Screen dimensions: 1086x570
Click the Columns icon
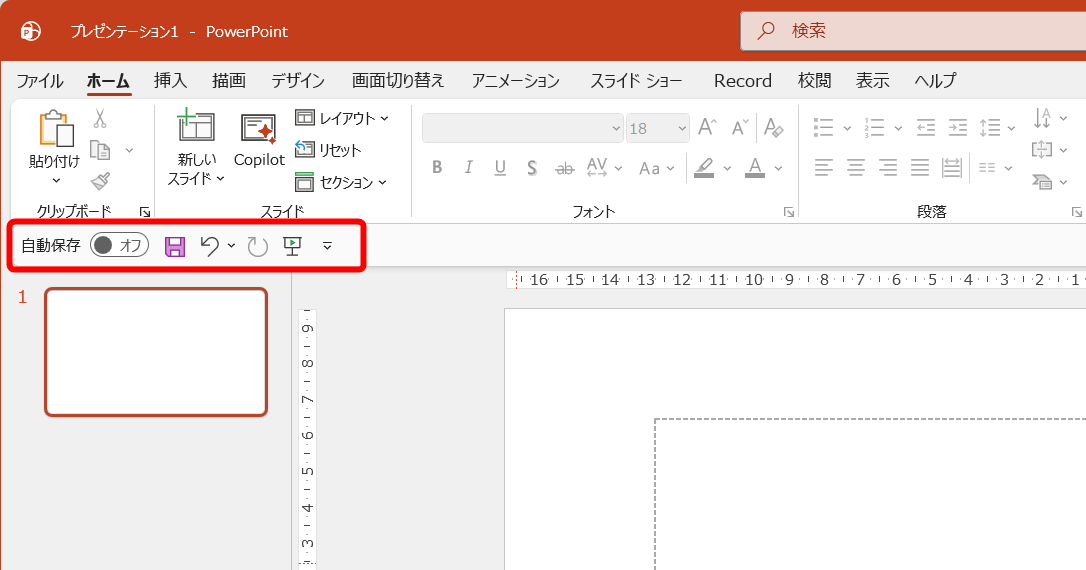[x=987, y=168]
